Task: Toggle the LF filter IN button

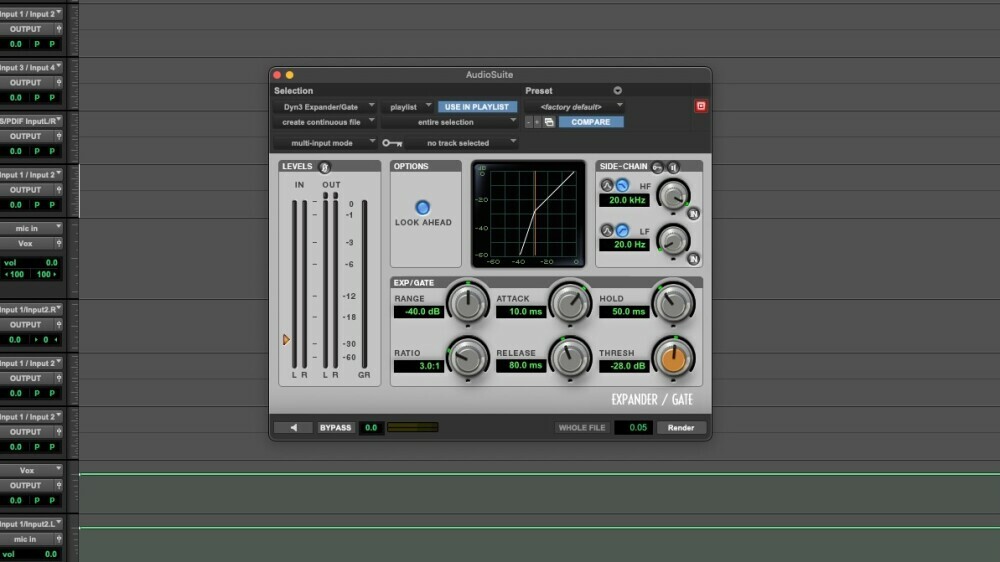Action: click(x=693, y=259)
